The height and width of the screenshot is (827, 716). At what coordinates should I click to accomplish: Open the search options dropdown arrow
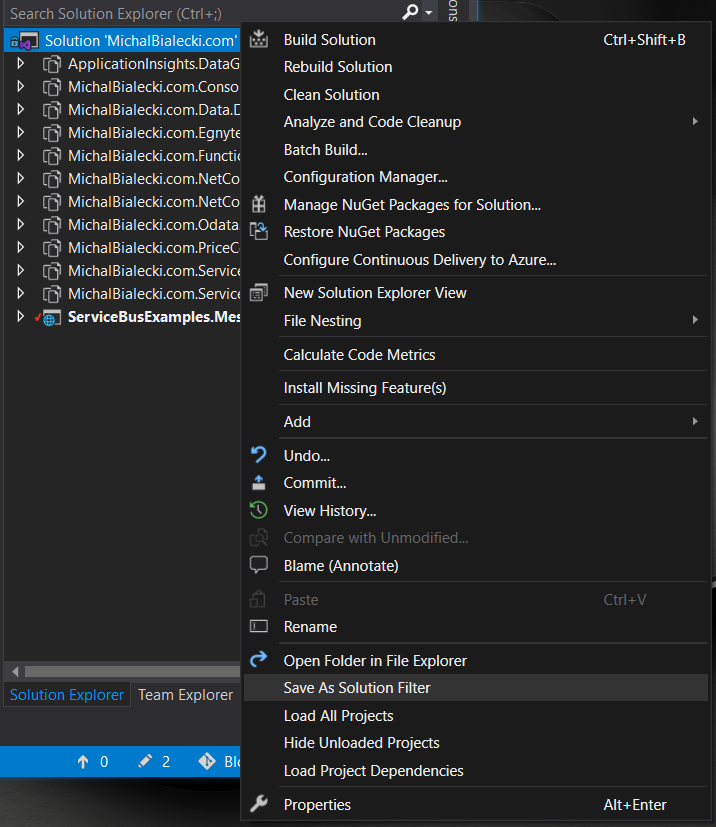point(429,13)
